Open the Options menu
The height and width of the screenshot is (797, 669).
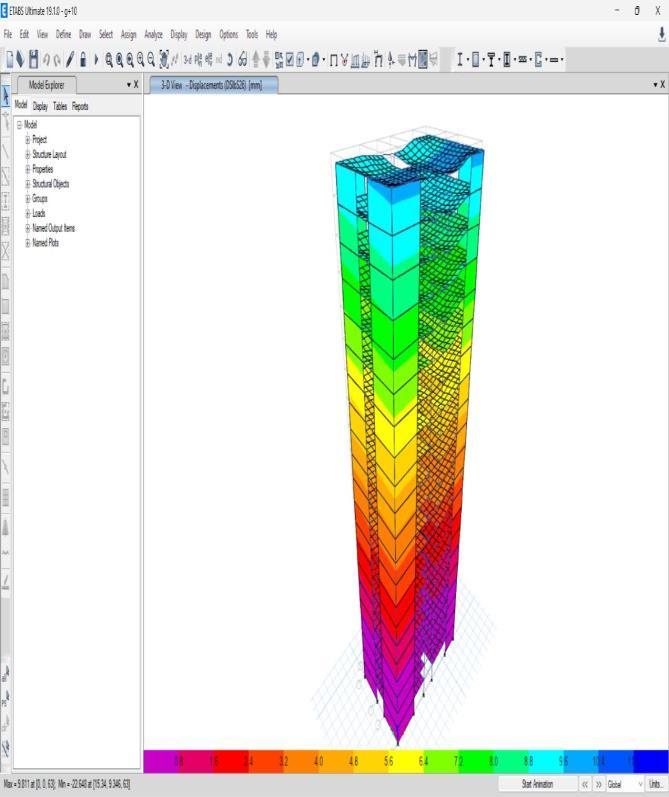tap(228, 34)
